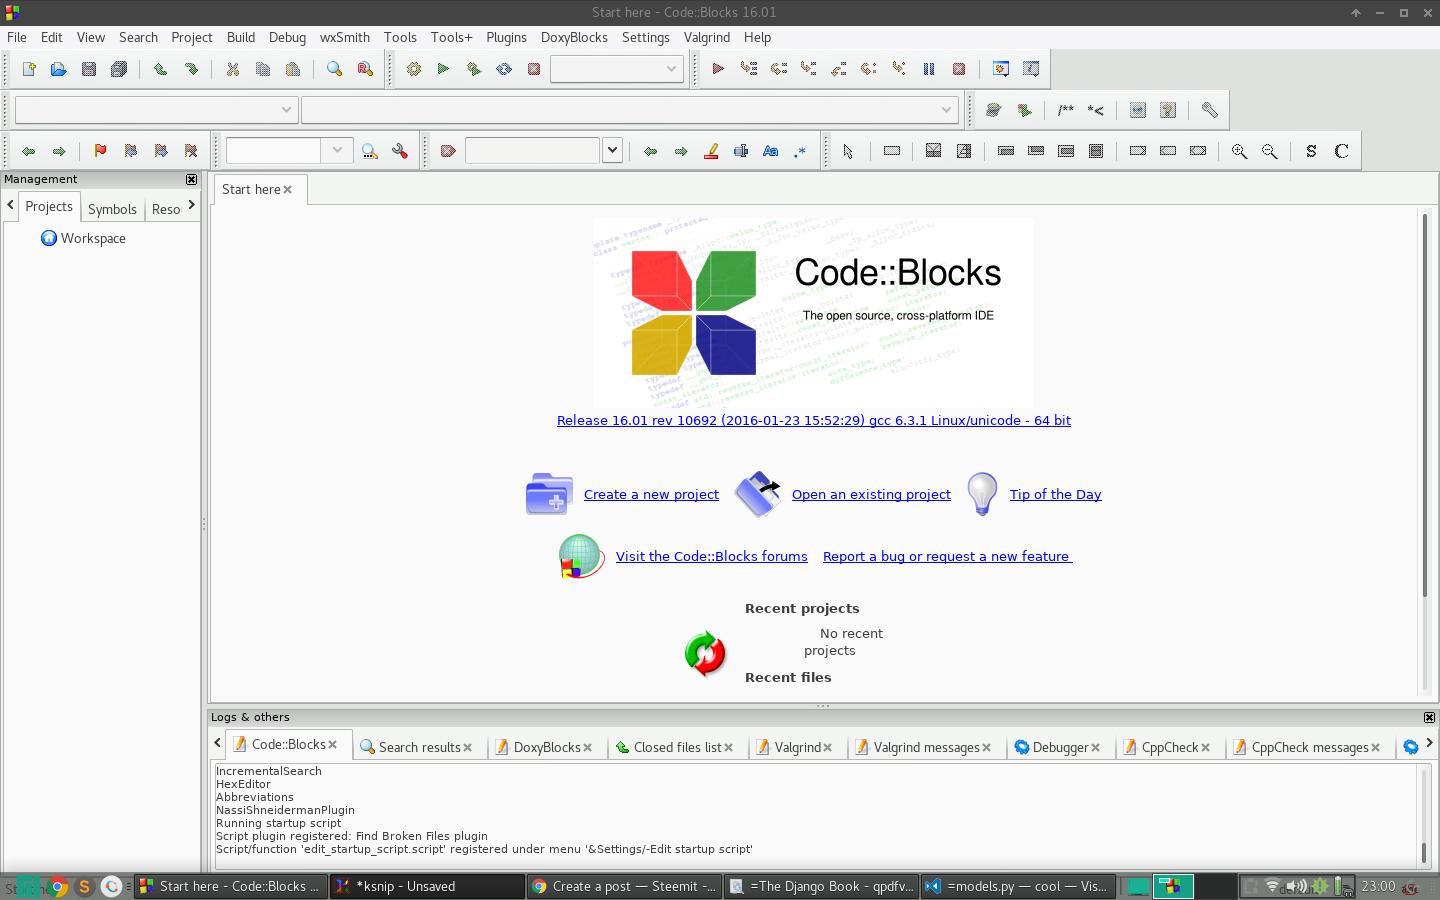1440x900 pixels.
Task: Click the Find magnifier icon
Action: coord(334,69)
